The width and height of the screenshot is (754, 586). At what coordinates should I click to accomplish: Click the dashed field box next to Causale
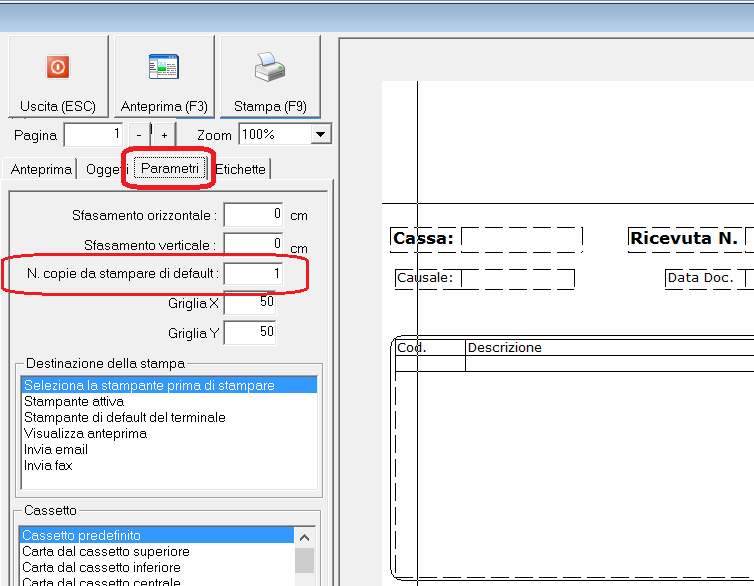517,279
